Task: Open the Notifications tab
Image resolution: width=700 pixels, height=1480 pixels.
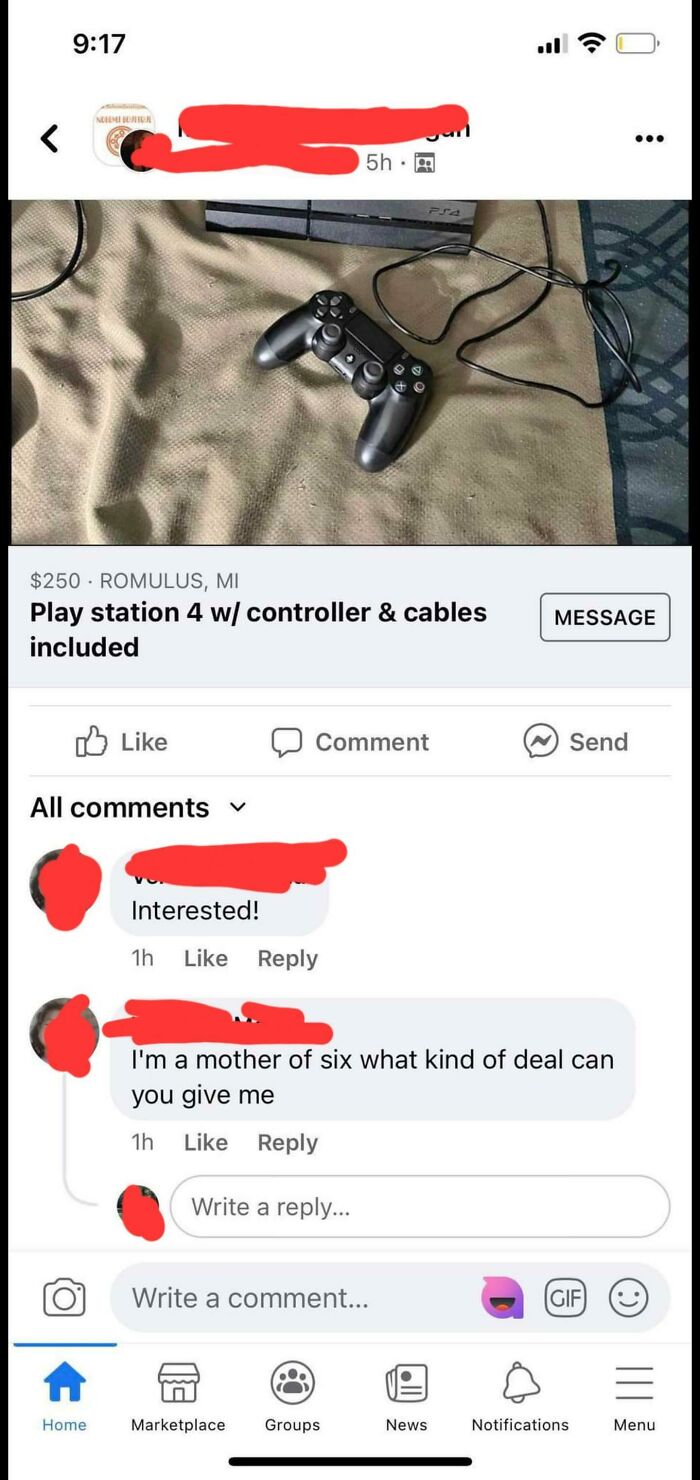Action: coord(520,1398)
